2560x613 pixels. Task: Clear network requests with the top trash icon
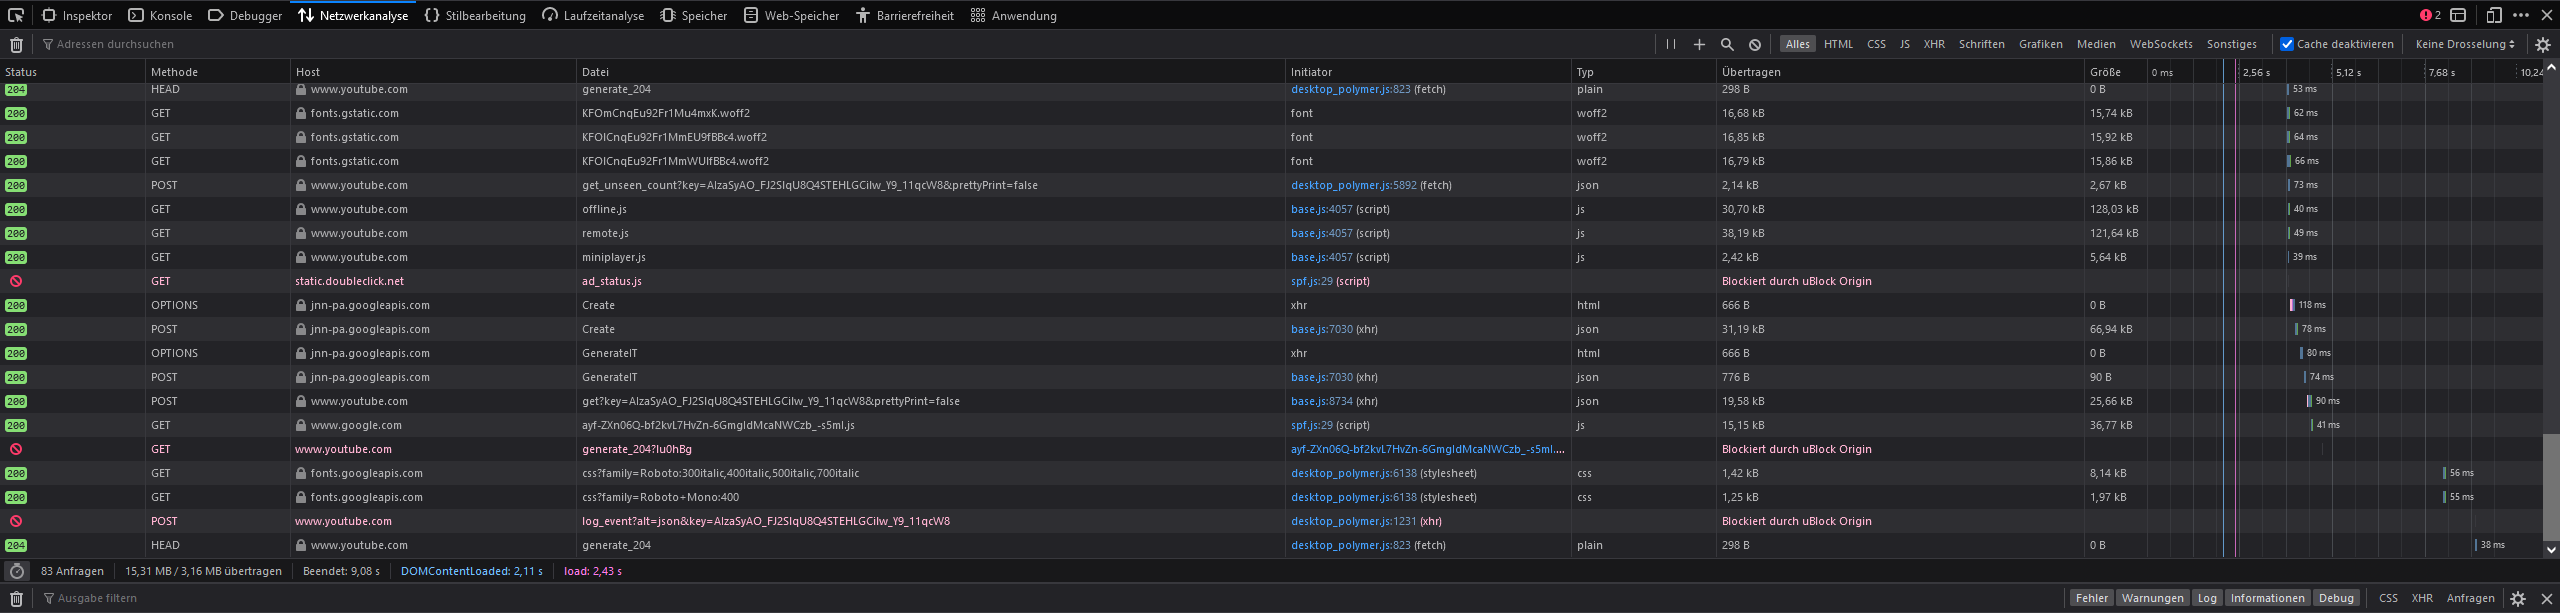click(x=16, y=44)
